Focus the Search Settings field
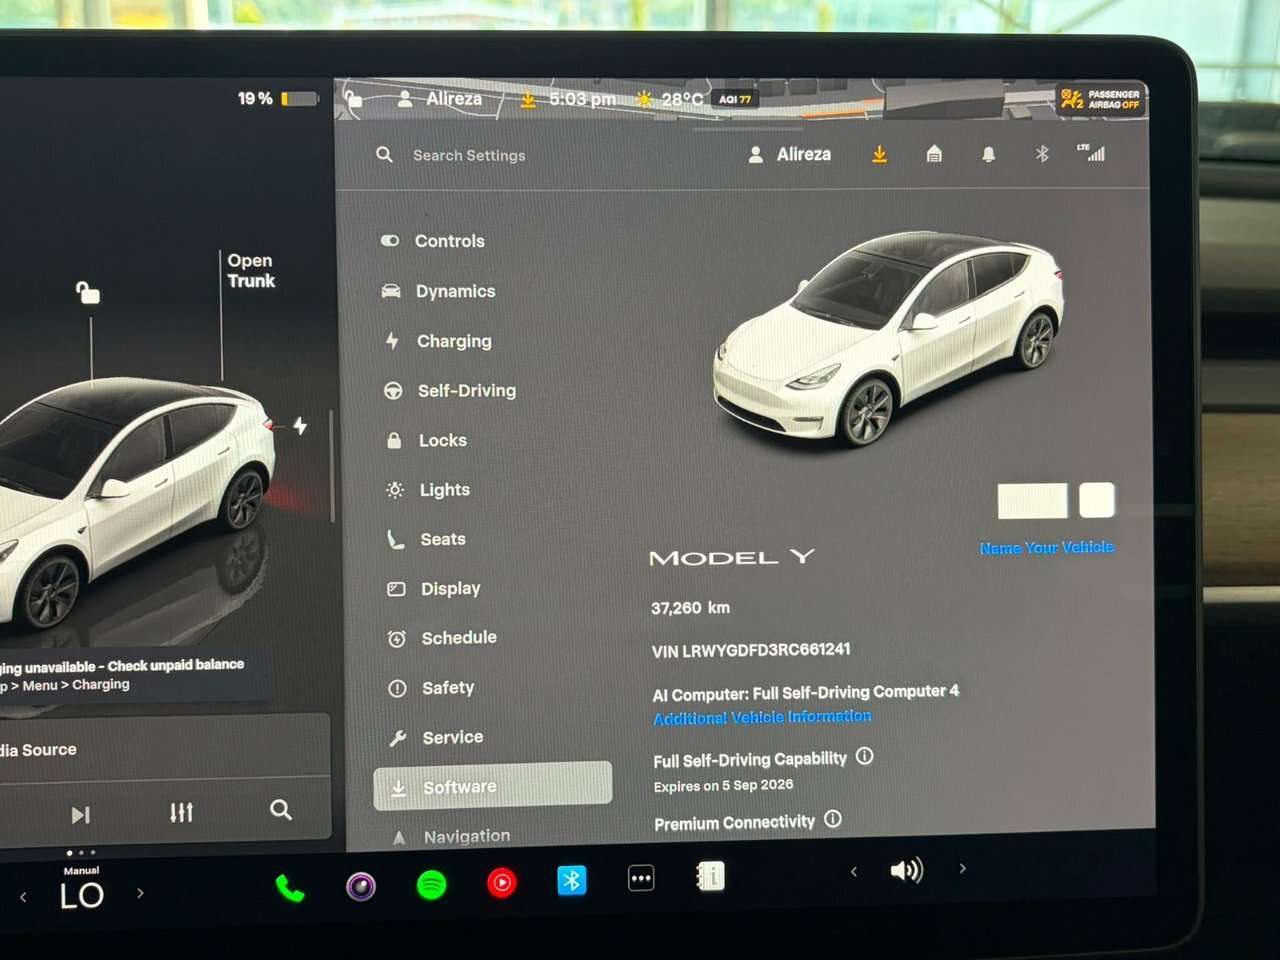Image resolution: width=1280 pixels, height=960 pixels. [x=469, y=155]
